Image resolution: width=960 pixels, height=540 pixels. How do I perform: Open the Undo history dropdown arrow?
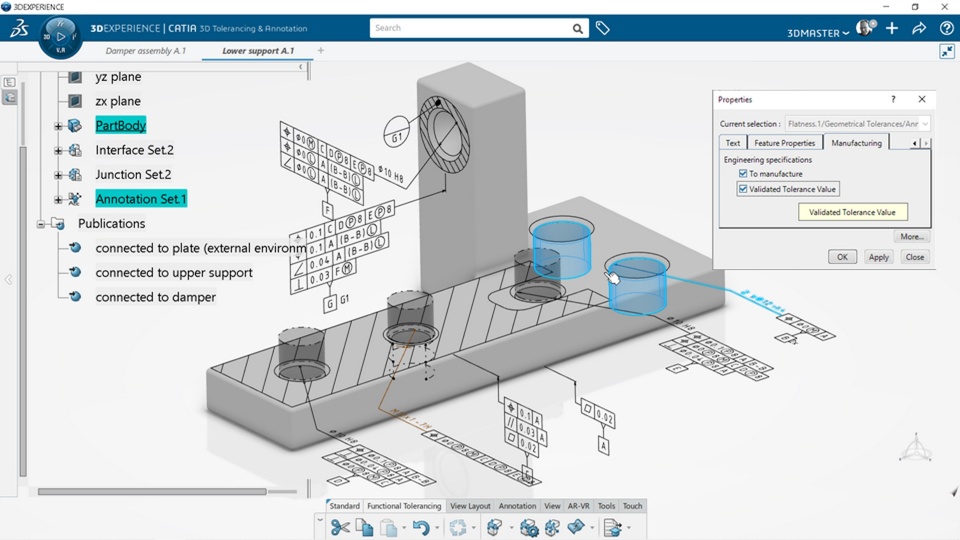point(437,528)
